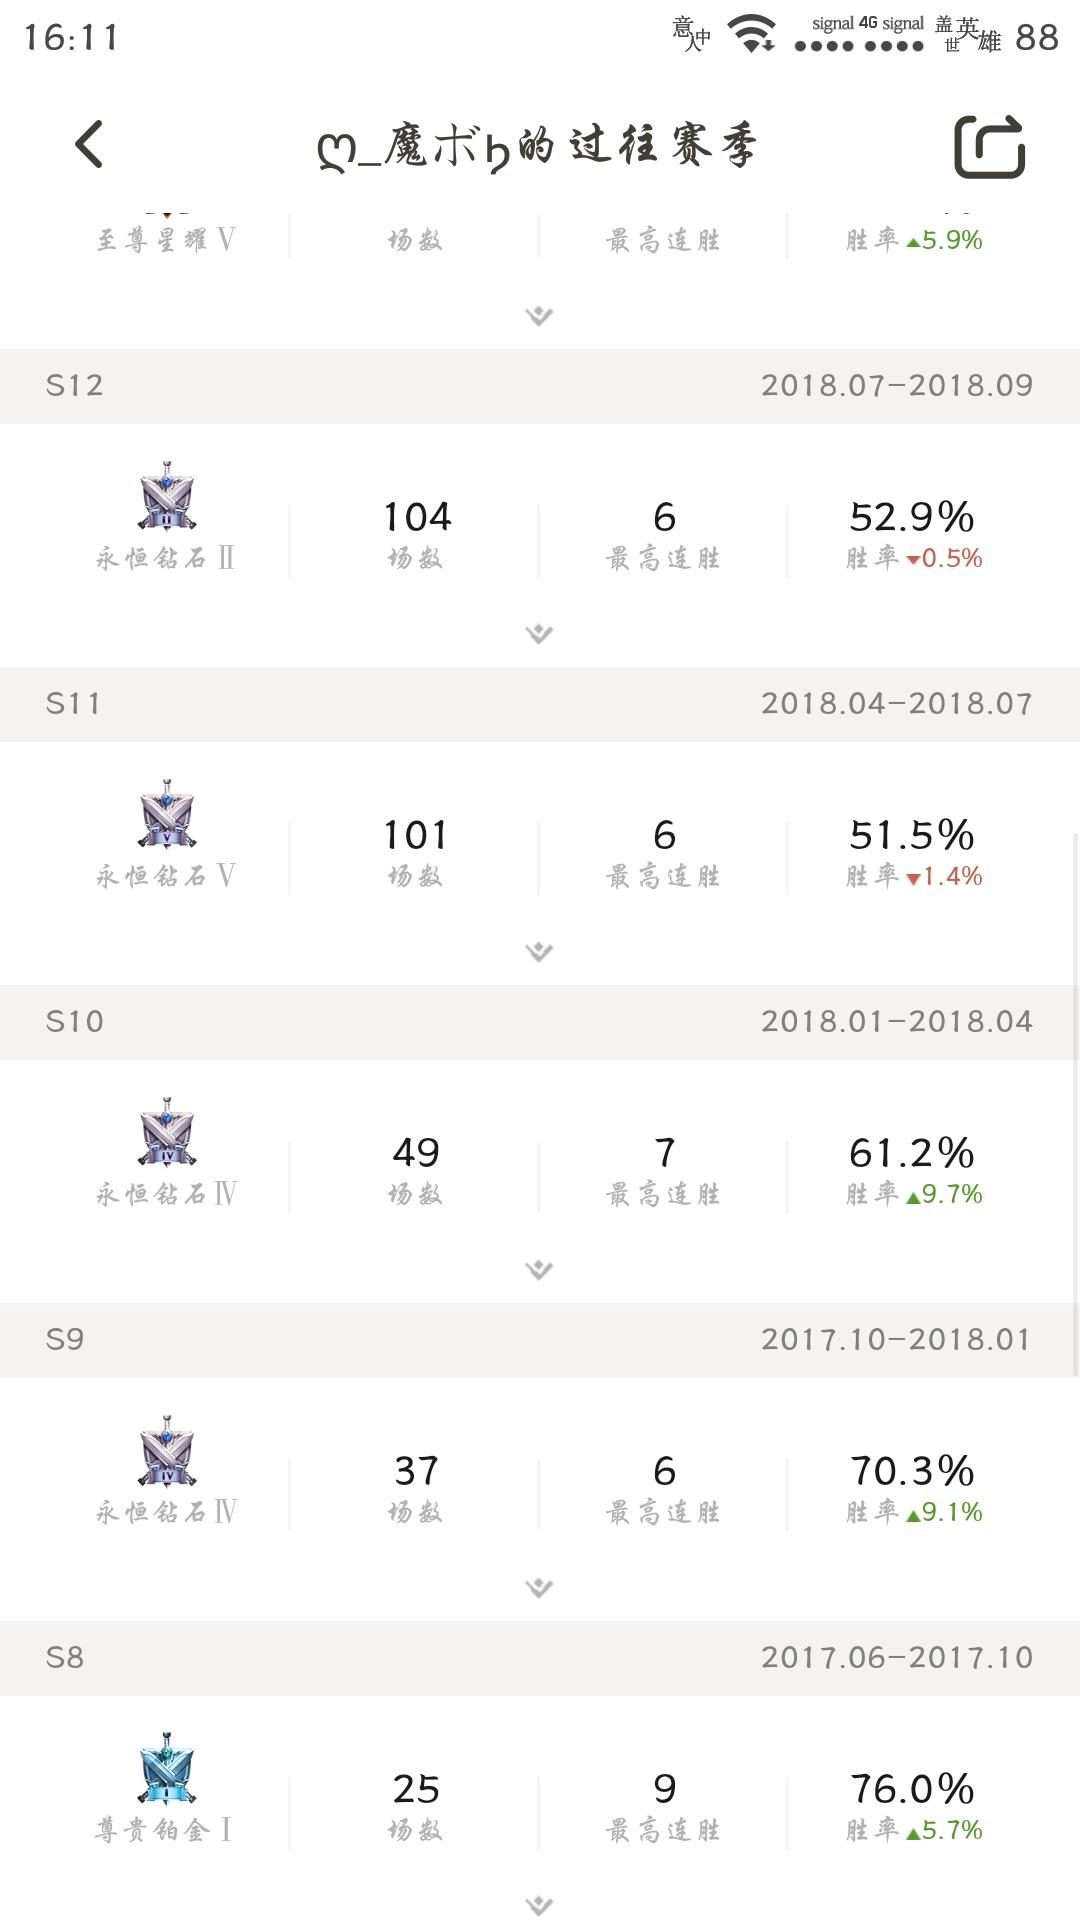Viewport: 1080px width, 1920px height.
Task: Tap the 76.0% win rate in S8
Action: click(912, 1789)
